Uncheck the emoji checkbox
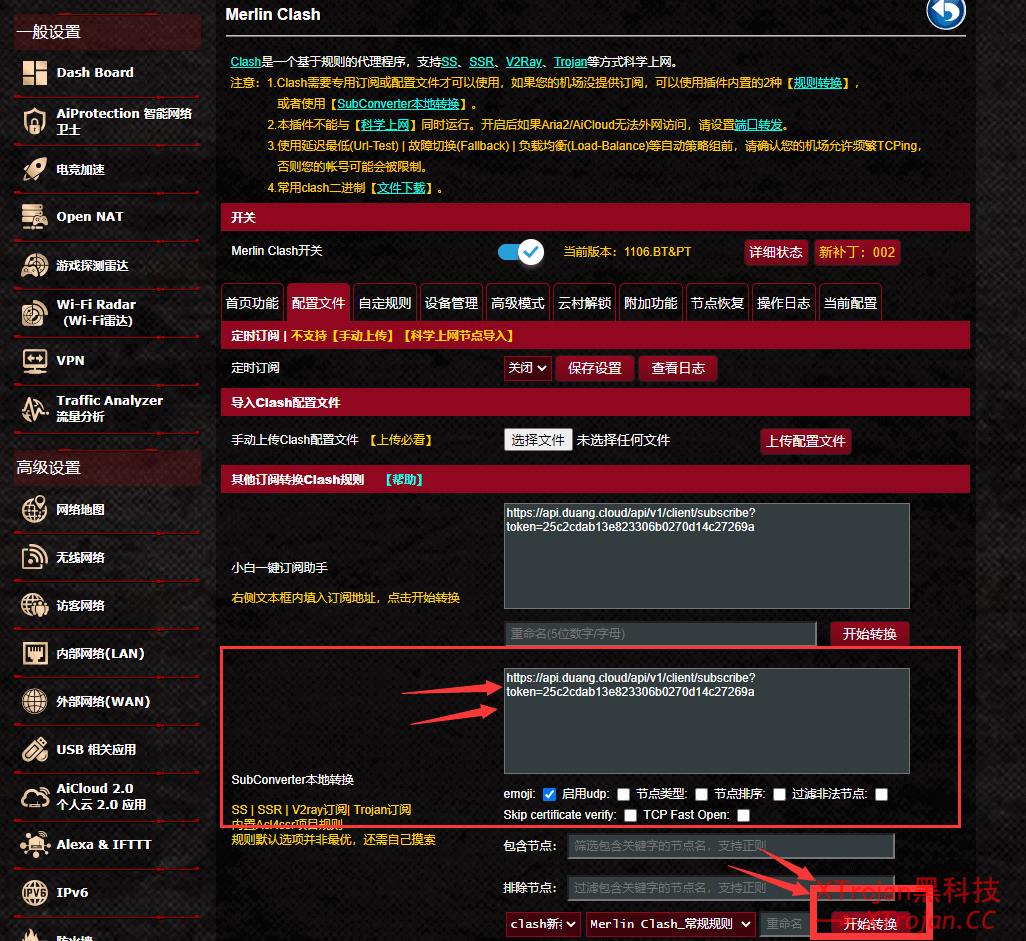 coord(549,795)
